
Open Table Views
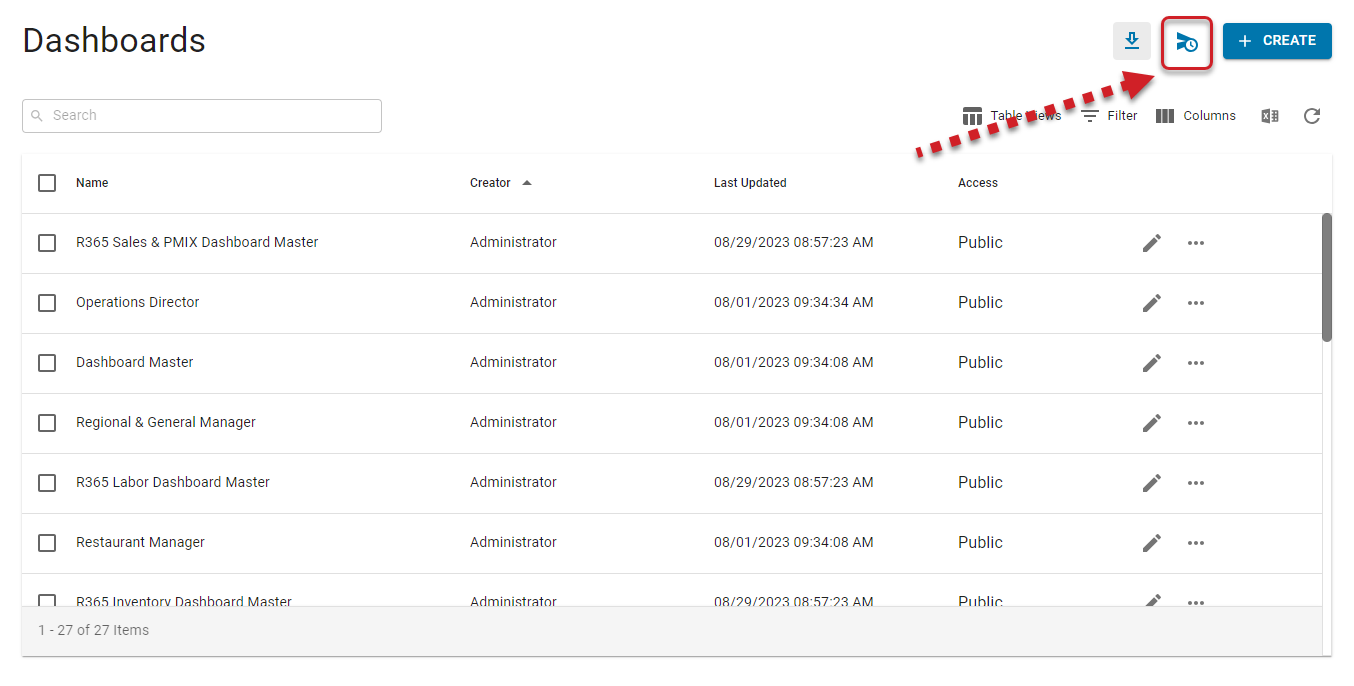tap(1011, 116)
